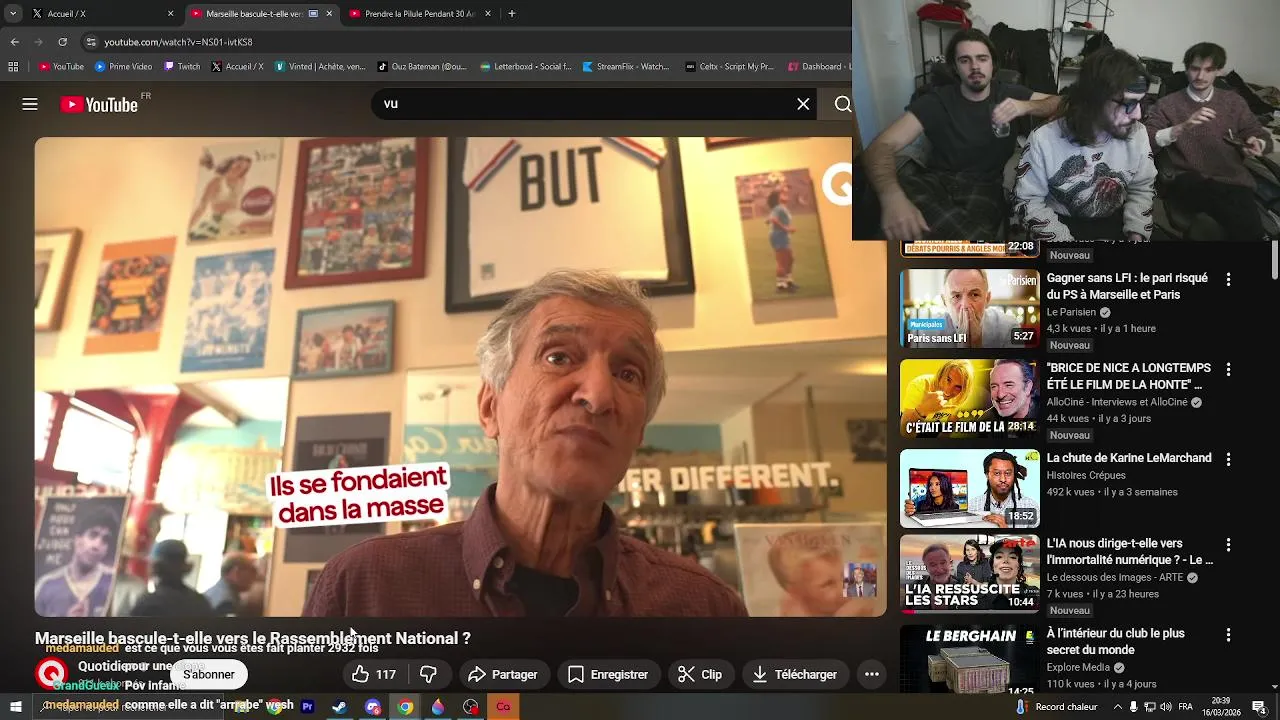Subscribe with the S'abonner button
This screenshot has height=720, width=1280.
click(209, 675)
